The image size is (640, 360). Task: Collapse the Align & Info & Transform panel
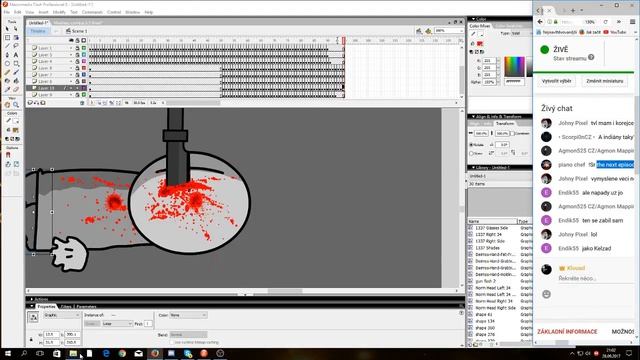pyautogui.click(x=500, y=117)
